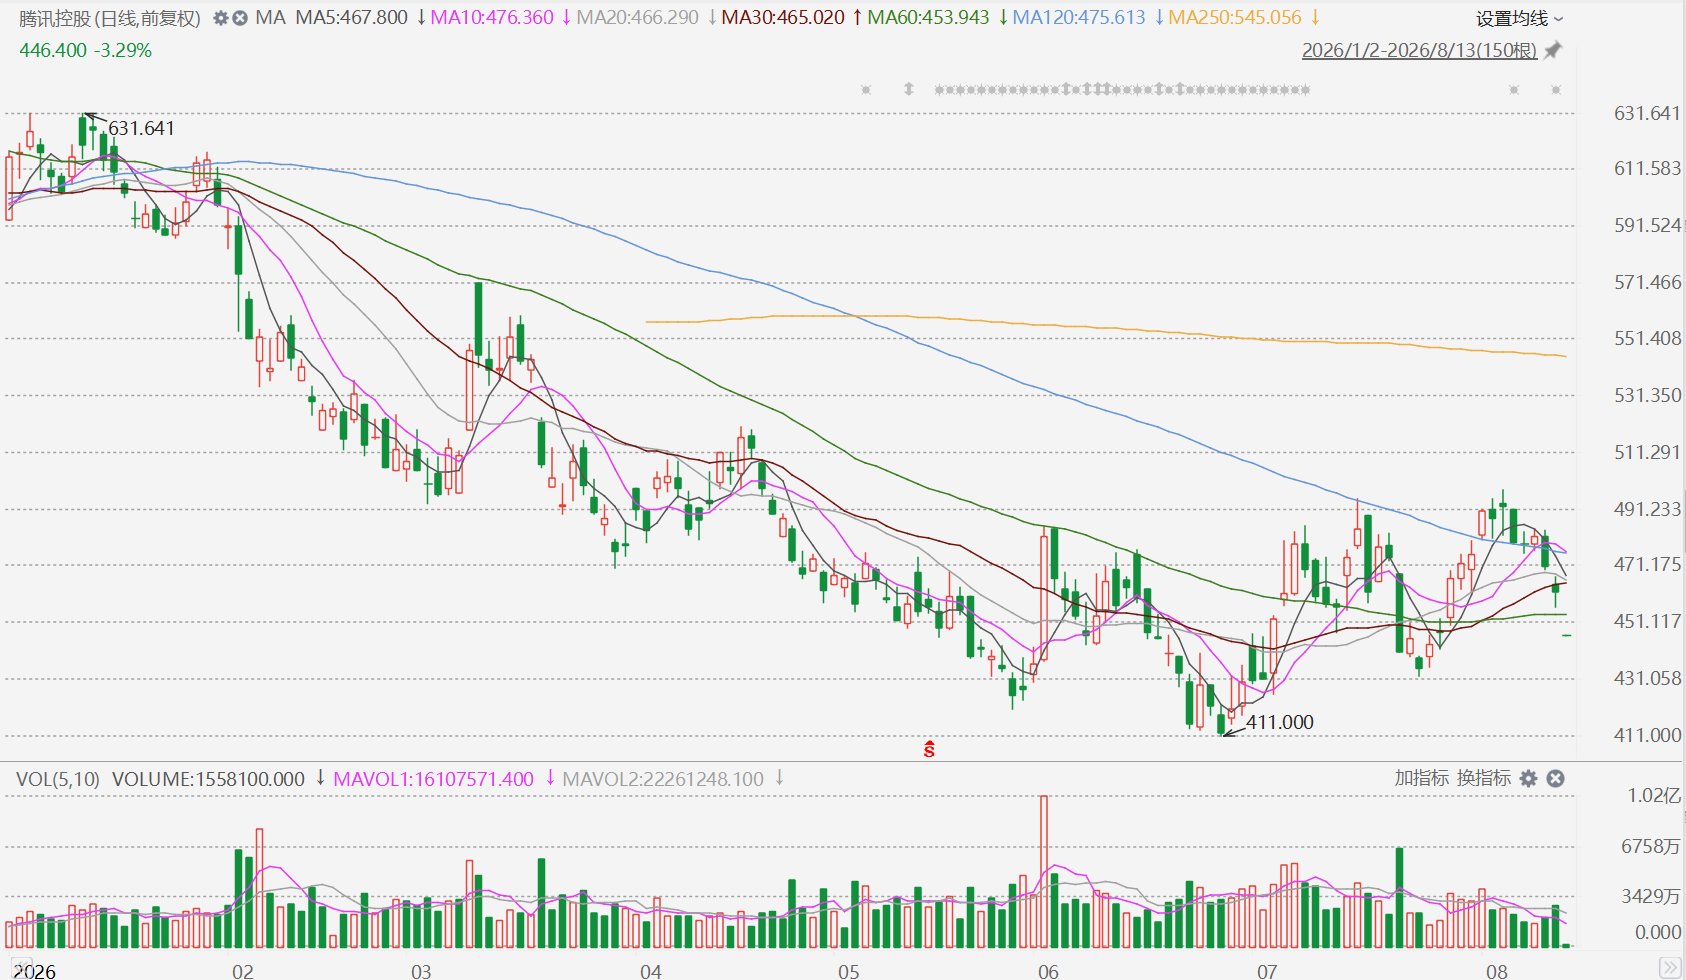Image resolution: width=1686 pixels, height=980 pixels.
Task: Click the MAVOL2:22261248.100 readout
Action: pos(663,779)
